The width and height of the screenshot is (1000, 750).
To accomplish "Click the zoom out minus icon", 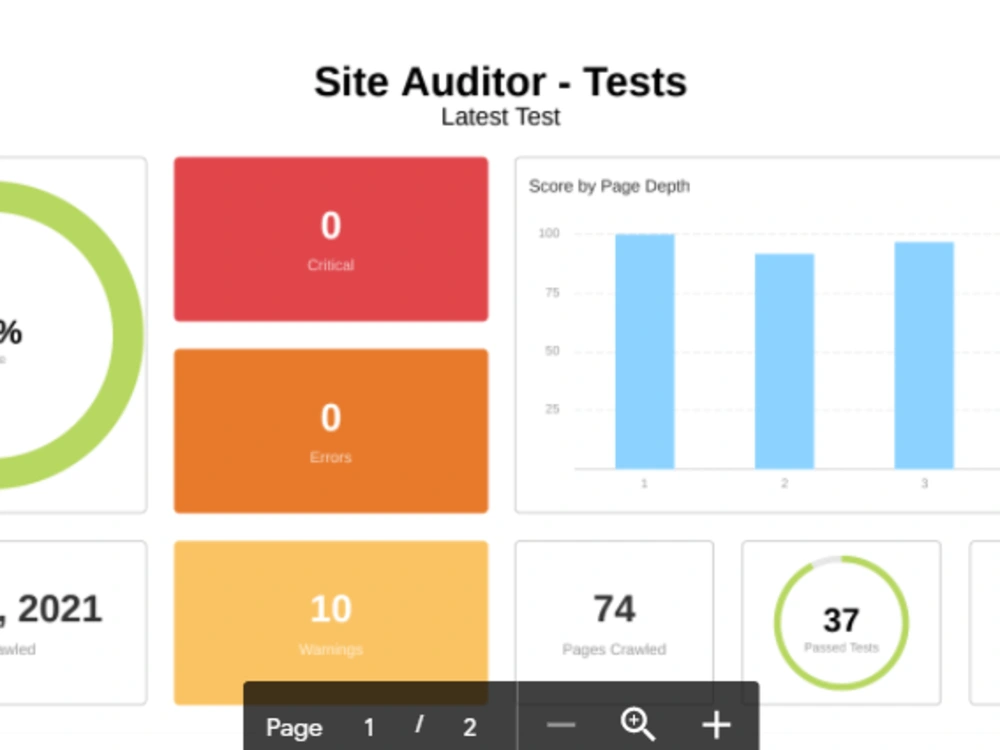I will tap(561, 725).
